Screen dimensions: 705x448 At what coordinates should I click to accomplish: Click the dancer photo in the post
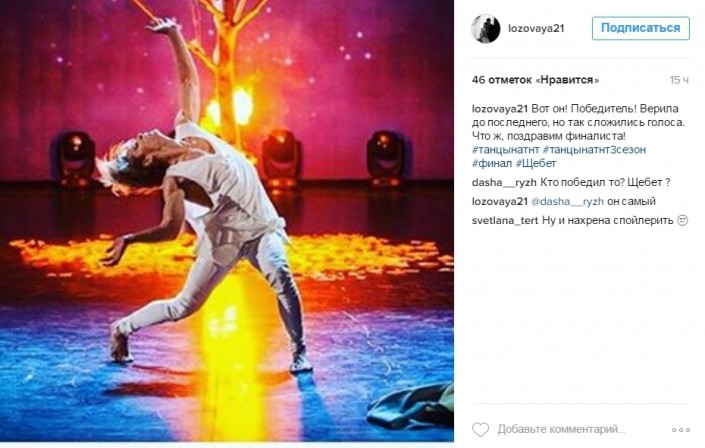click(x=227, y=220)
